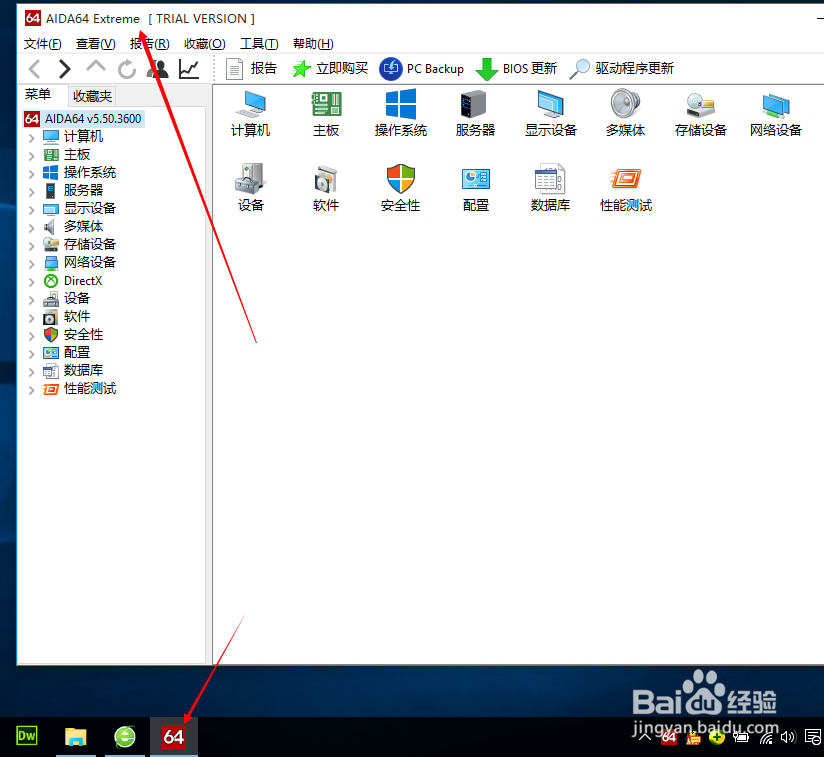Expand the 网络设备 tree node

pos(32,264)
